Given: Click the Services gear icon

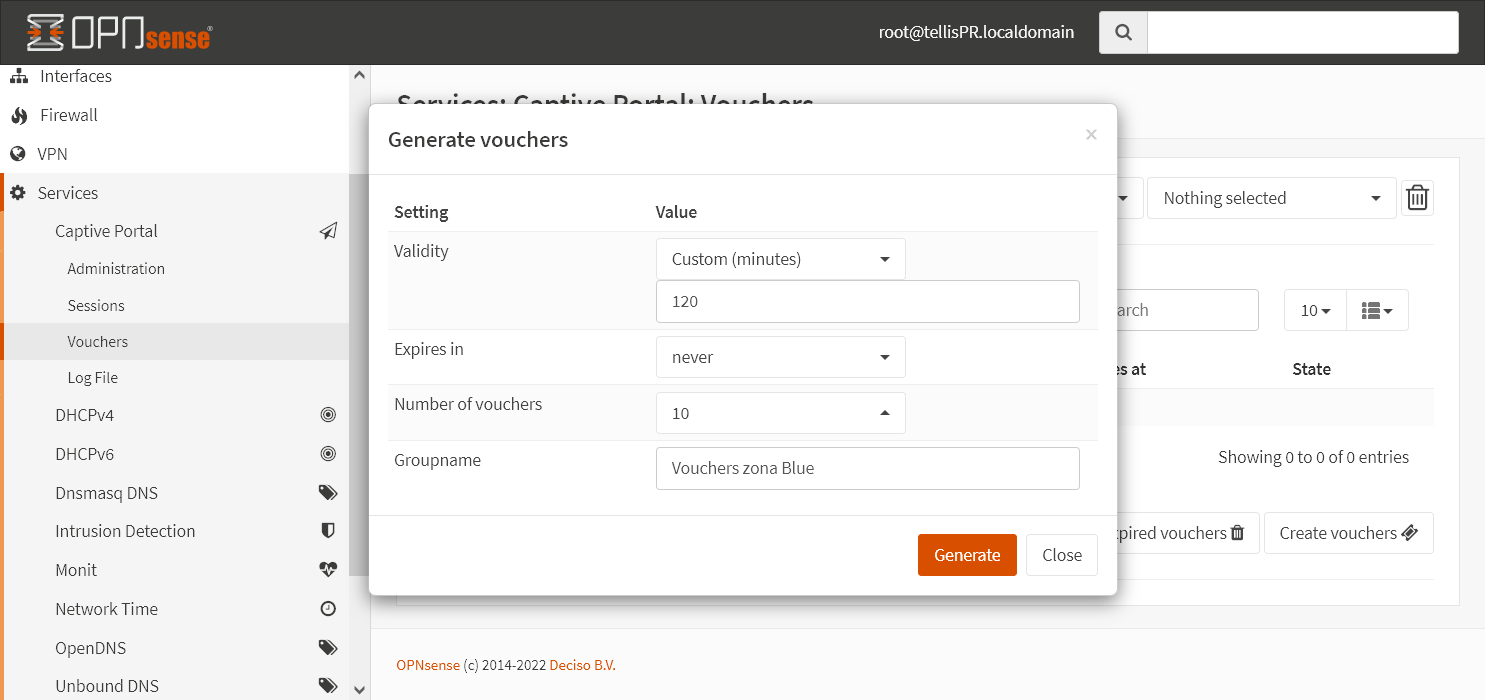Looking at the screenshot, I should (x=18, y=192).
